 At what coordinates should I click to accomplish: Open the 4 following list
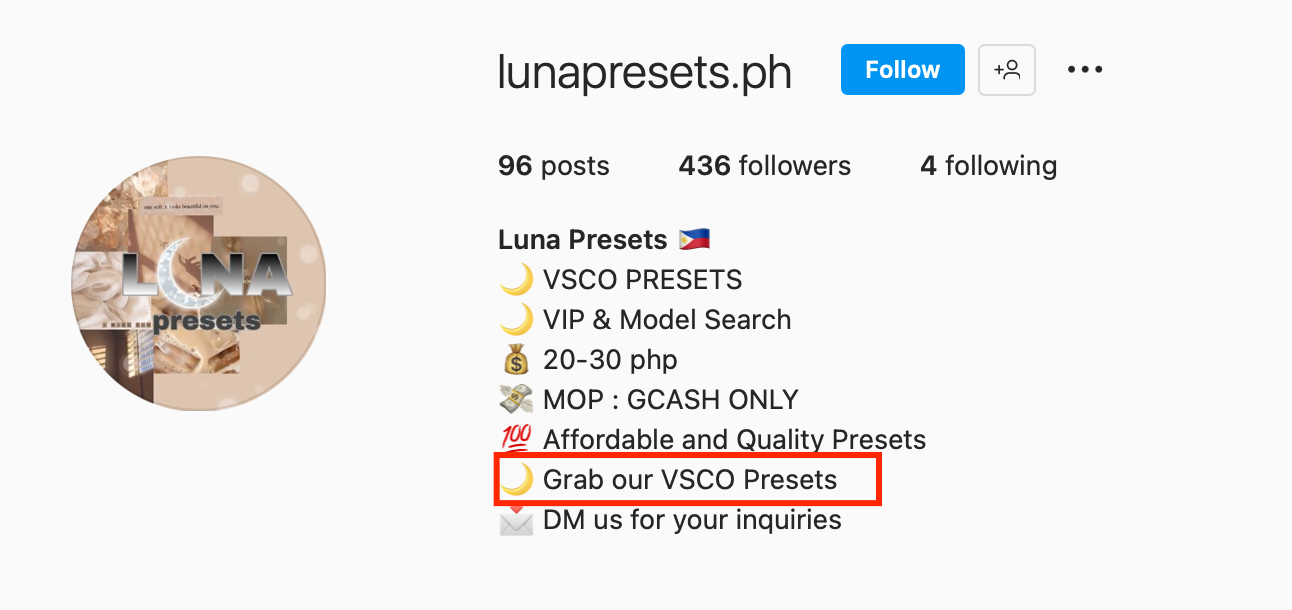[988, 166]
